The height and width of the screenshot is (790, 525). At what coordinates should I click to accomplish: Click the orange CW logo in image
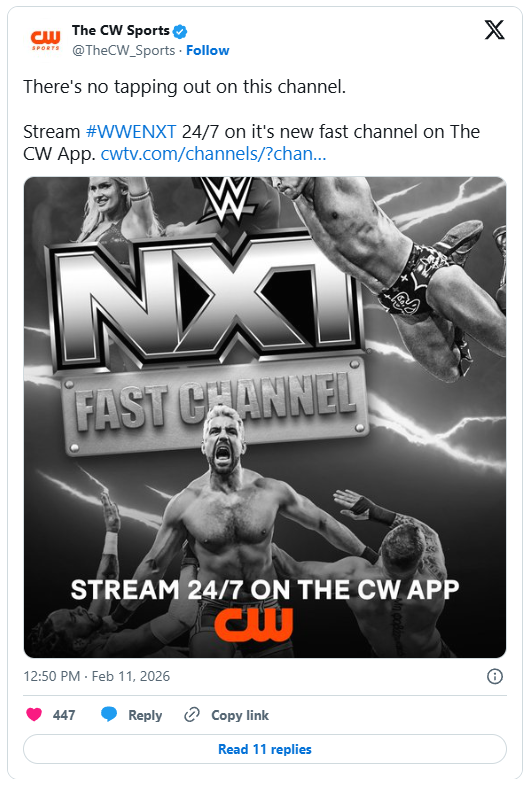tap(253, 624)
